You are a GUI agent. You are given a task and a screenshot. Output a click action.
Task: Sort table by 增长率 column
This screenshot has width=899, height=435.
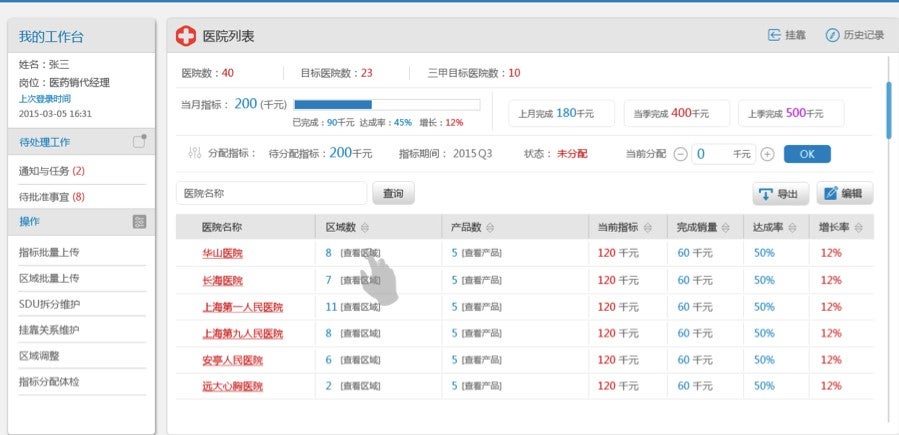(858, 228)
